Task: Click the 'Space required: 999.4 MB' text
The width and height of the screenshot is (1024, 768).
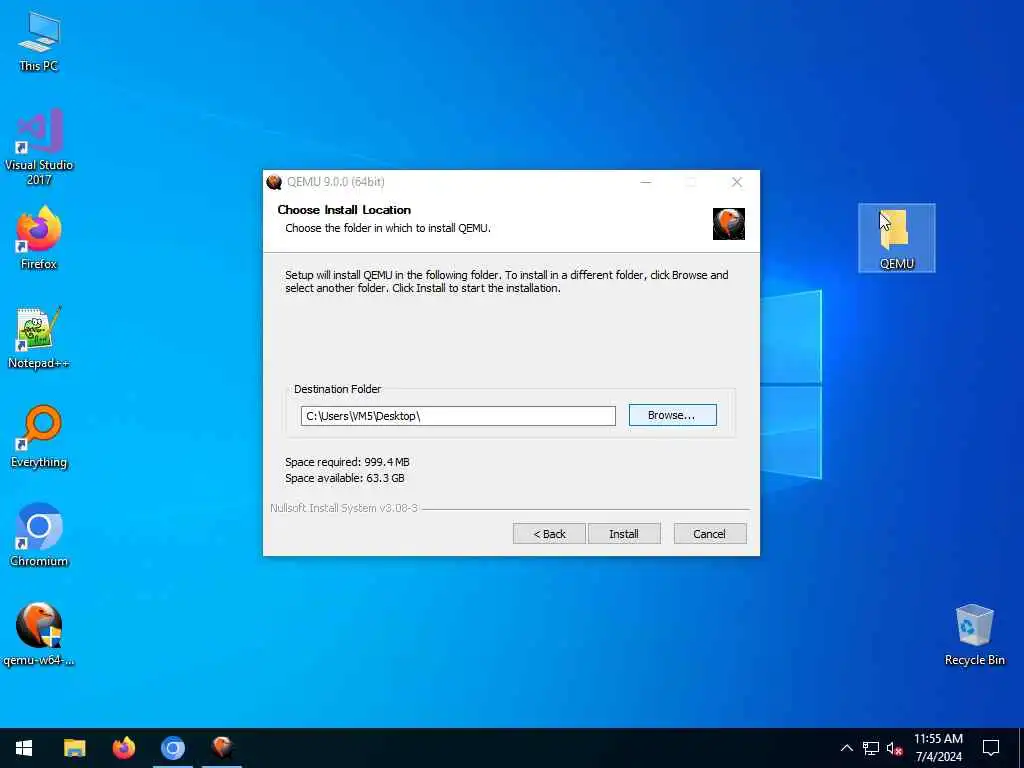Action: click(347, 462)
